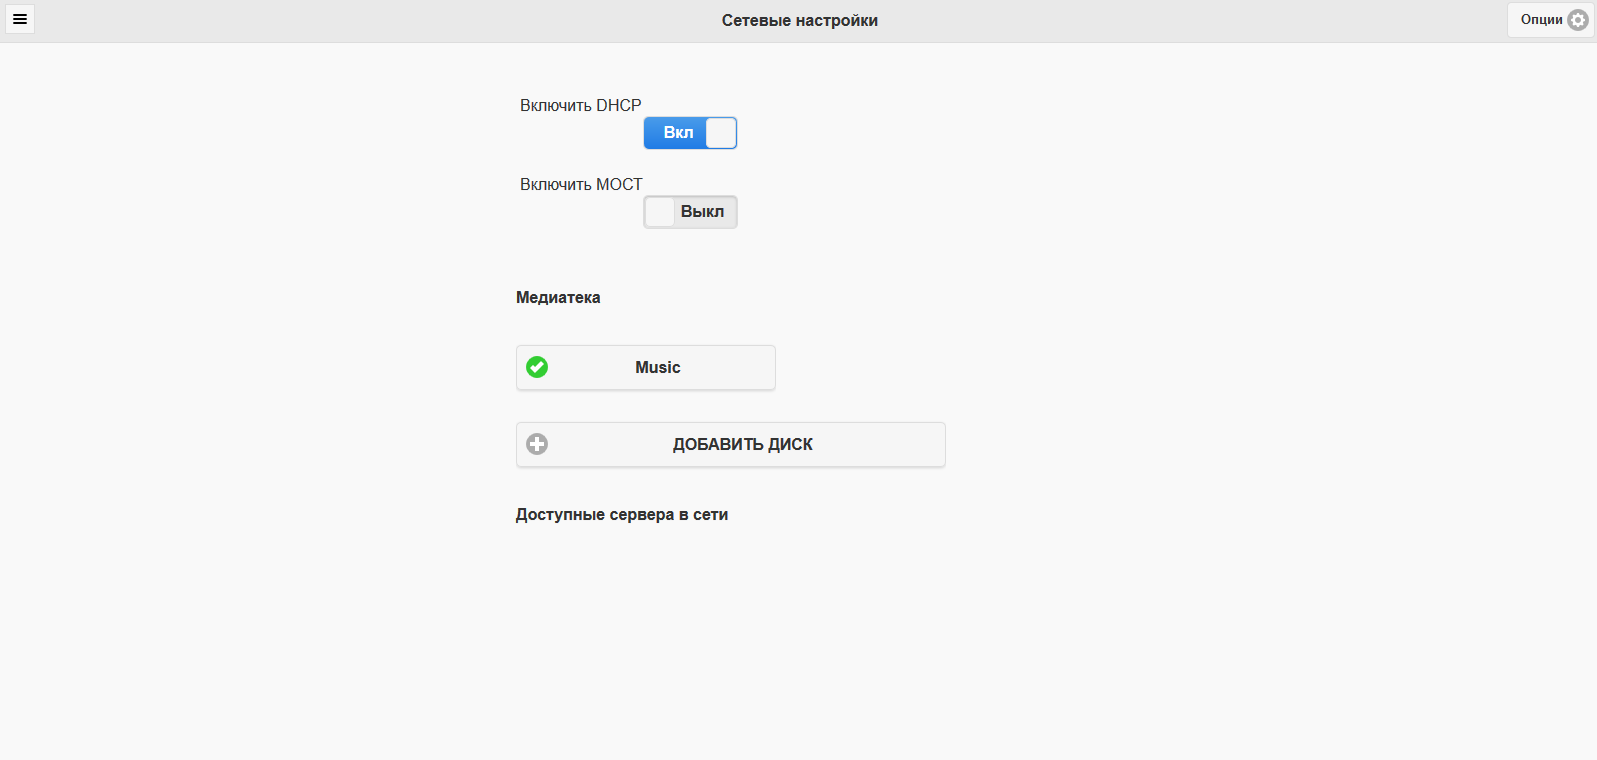
Task: Click the Включить DHCP label
Action: 581,106
